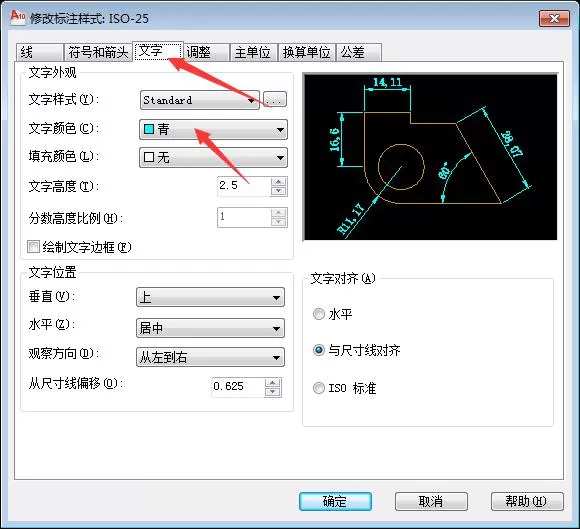The width and height of the screenshot is (580, 529).
Task: Open the 文字样式 Standard dropdown
Action: click(200, 100)
